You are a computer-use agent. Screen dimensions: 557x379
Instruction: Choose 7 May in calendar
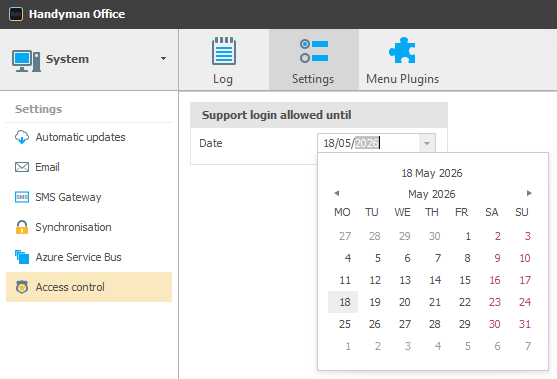tap(438, 258)
